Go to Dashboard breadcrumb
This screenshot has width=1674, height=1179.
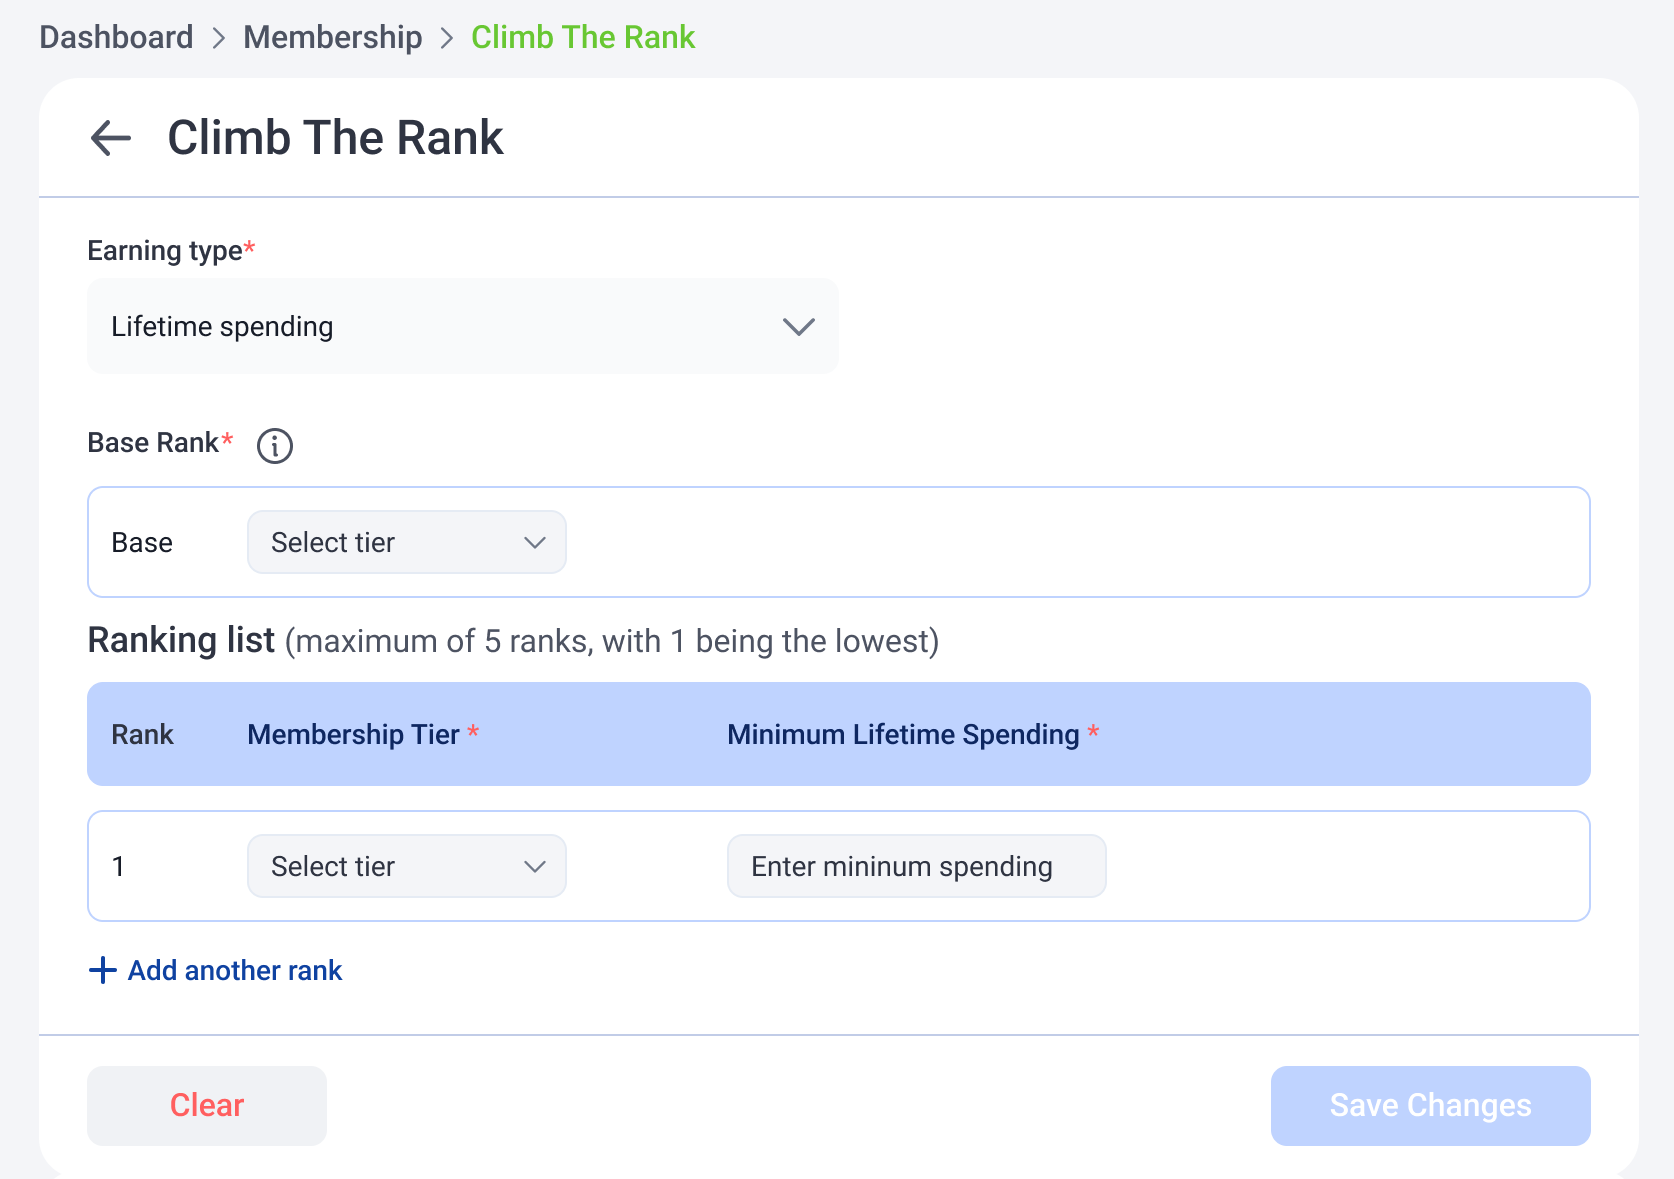[116, 37]
